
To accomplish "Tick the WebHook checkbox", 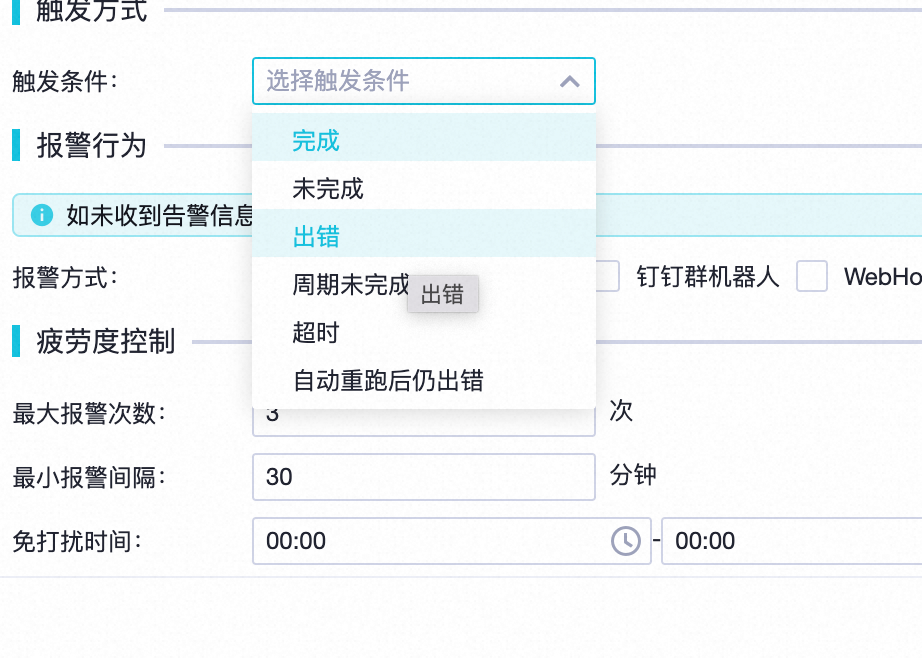I will pos(811,276).
